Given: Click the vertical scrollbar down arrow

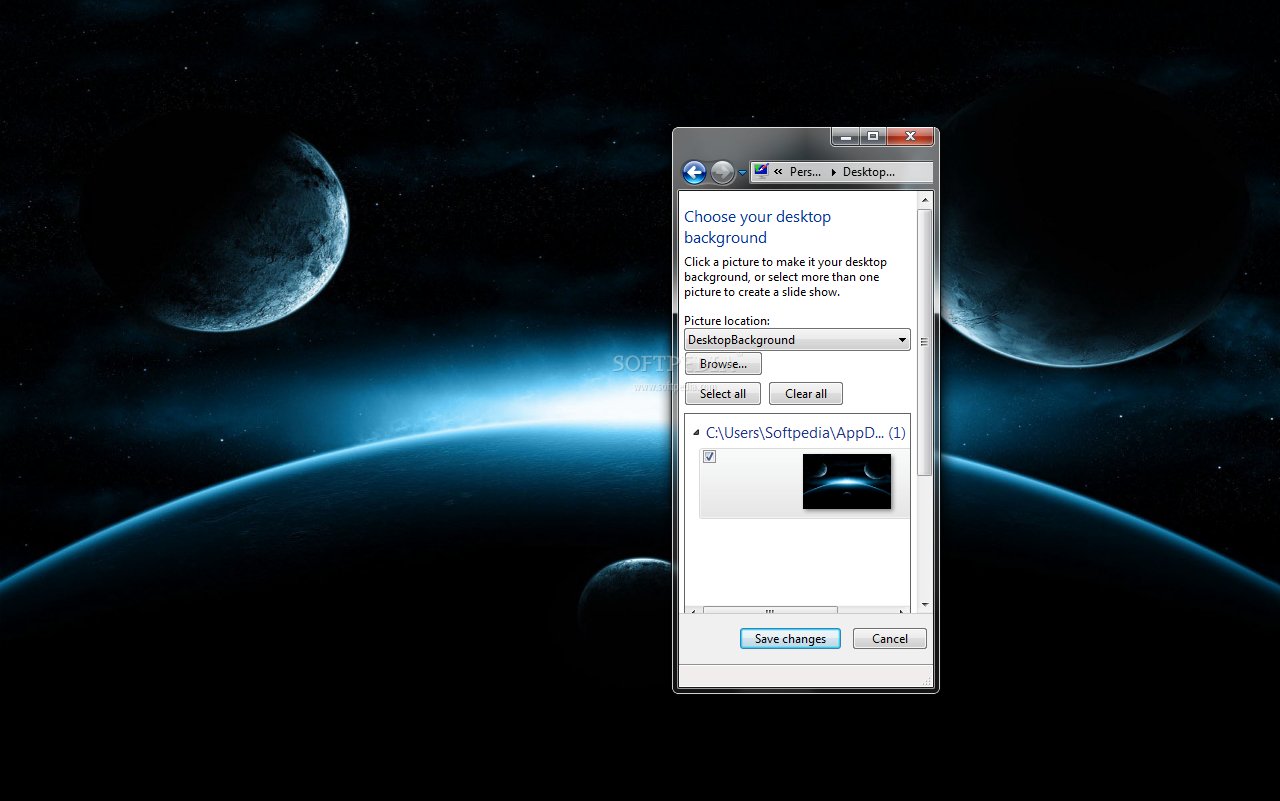Looking at the screenshot, I should click(925, 604).
